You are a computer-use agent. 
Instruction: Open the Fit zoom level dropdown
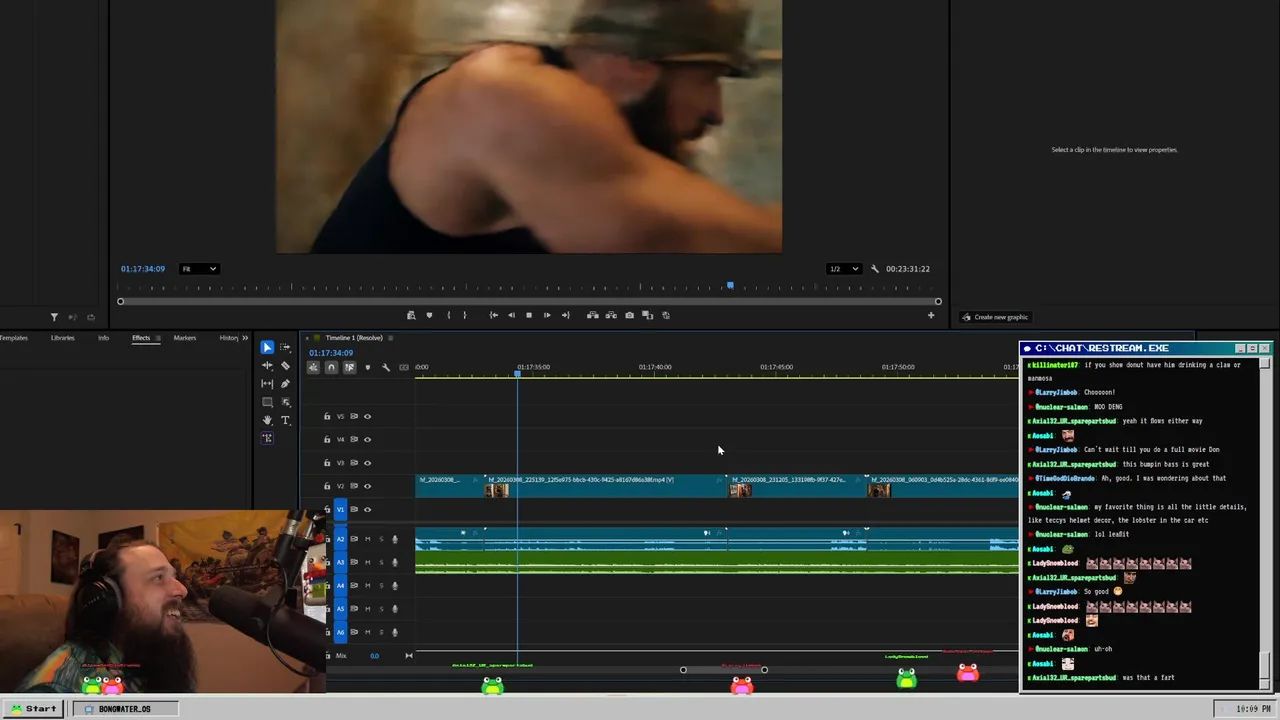(x=199, y=269)
